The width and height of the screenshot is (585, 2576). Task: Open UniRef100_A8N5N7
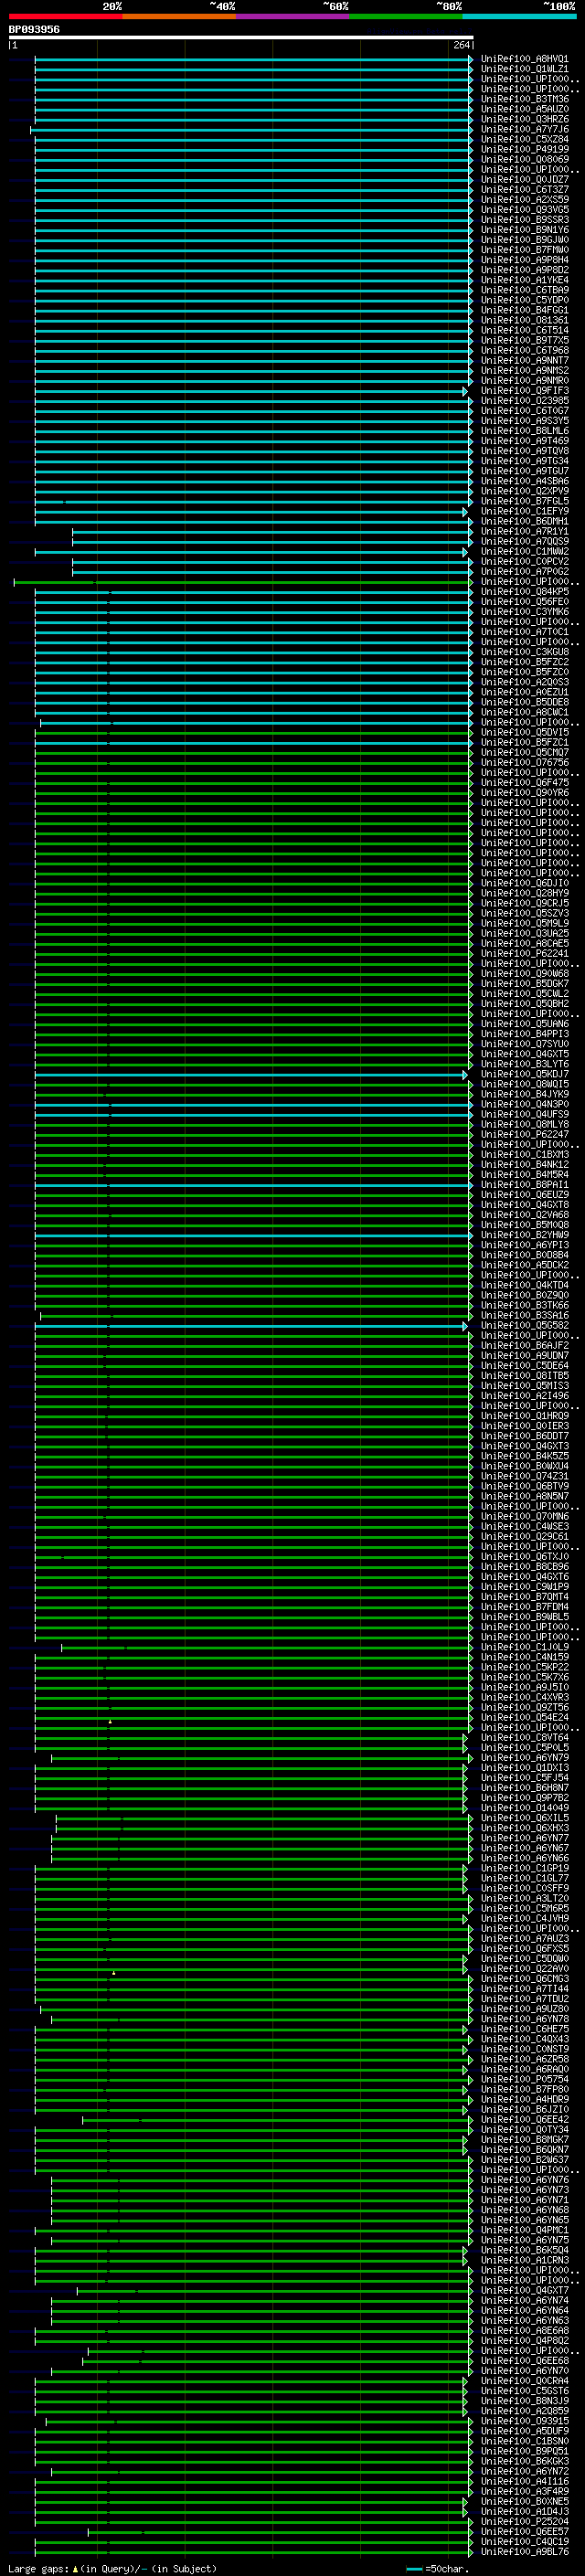click(525, 1495)
